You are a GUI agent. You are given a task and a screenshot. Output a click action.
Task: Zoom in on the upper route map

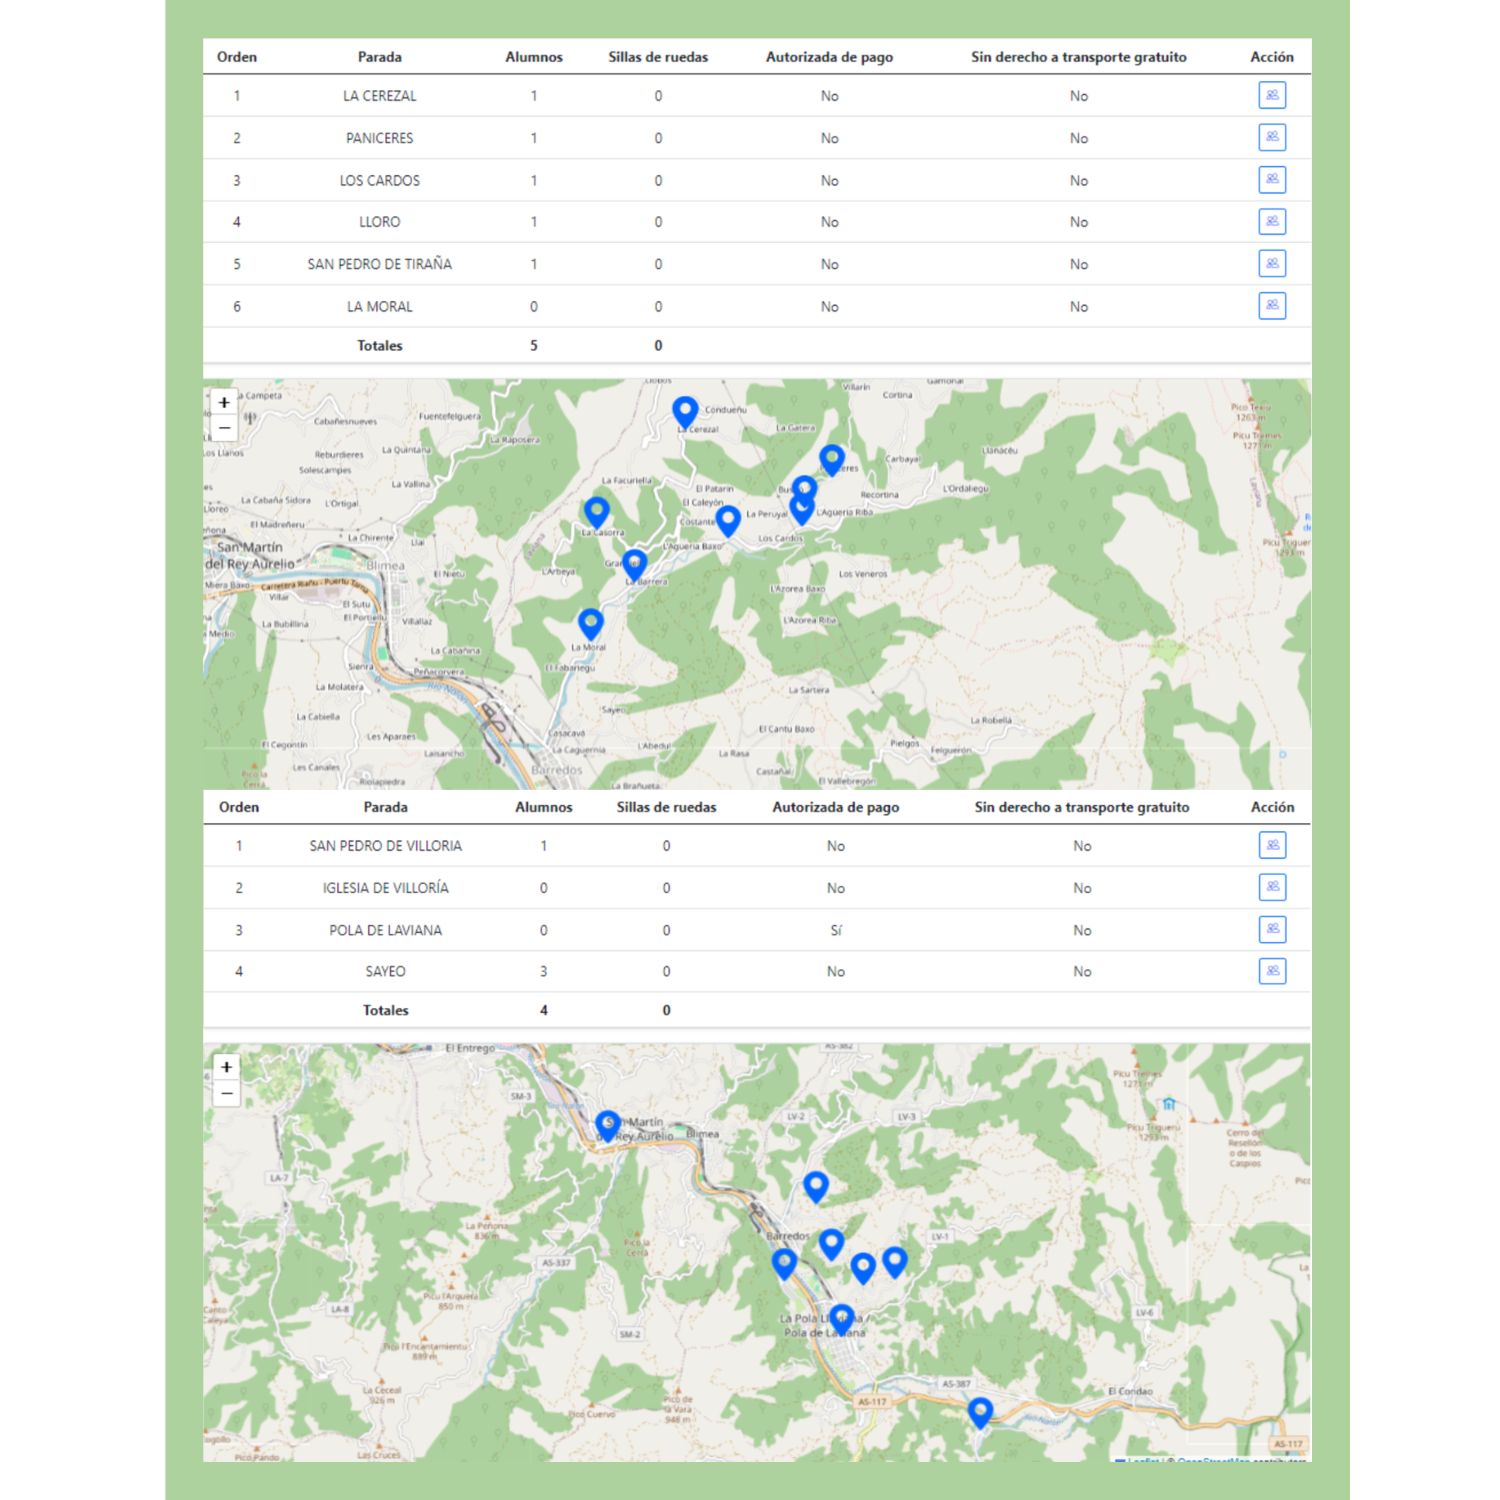[225, 403]
